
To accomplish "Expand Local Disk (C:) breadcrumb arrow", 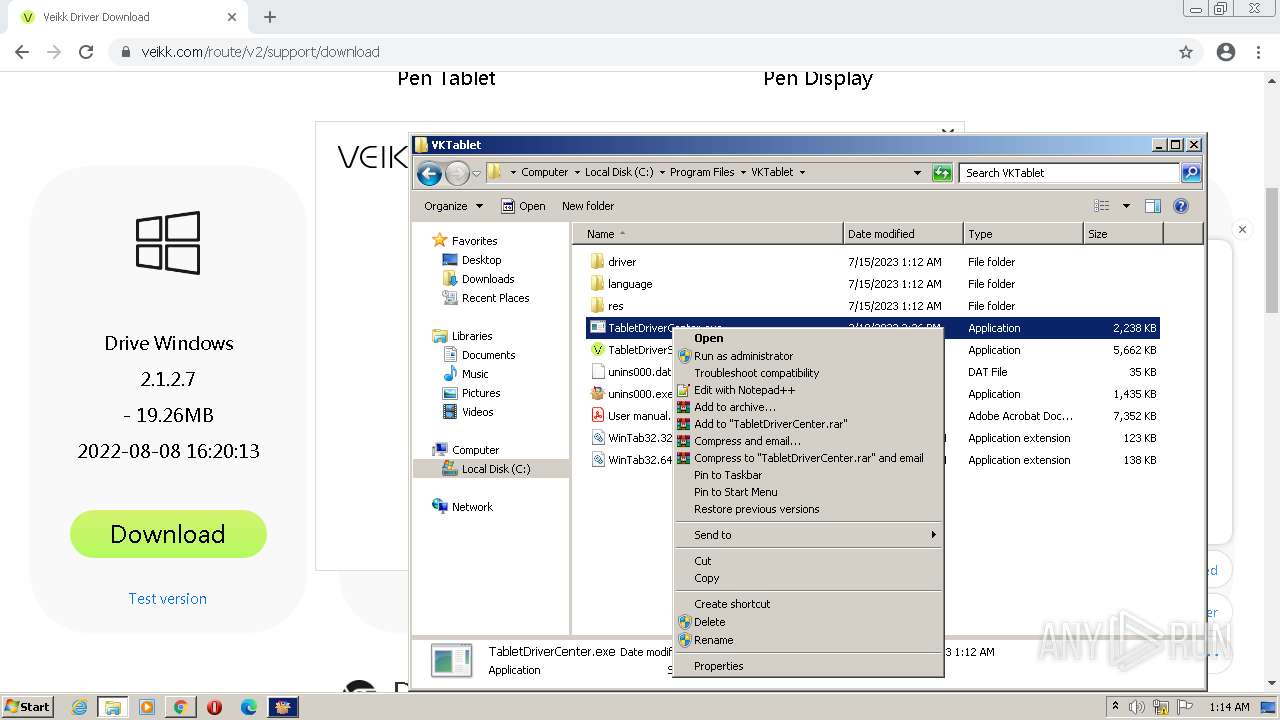I will click(x=662, y=172).
